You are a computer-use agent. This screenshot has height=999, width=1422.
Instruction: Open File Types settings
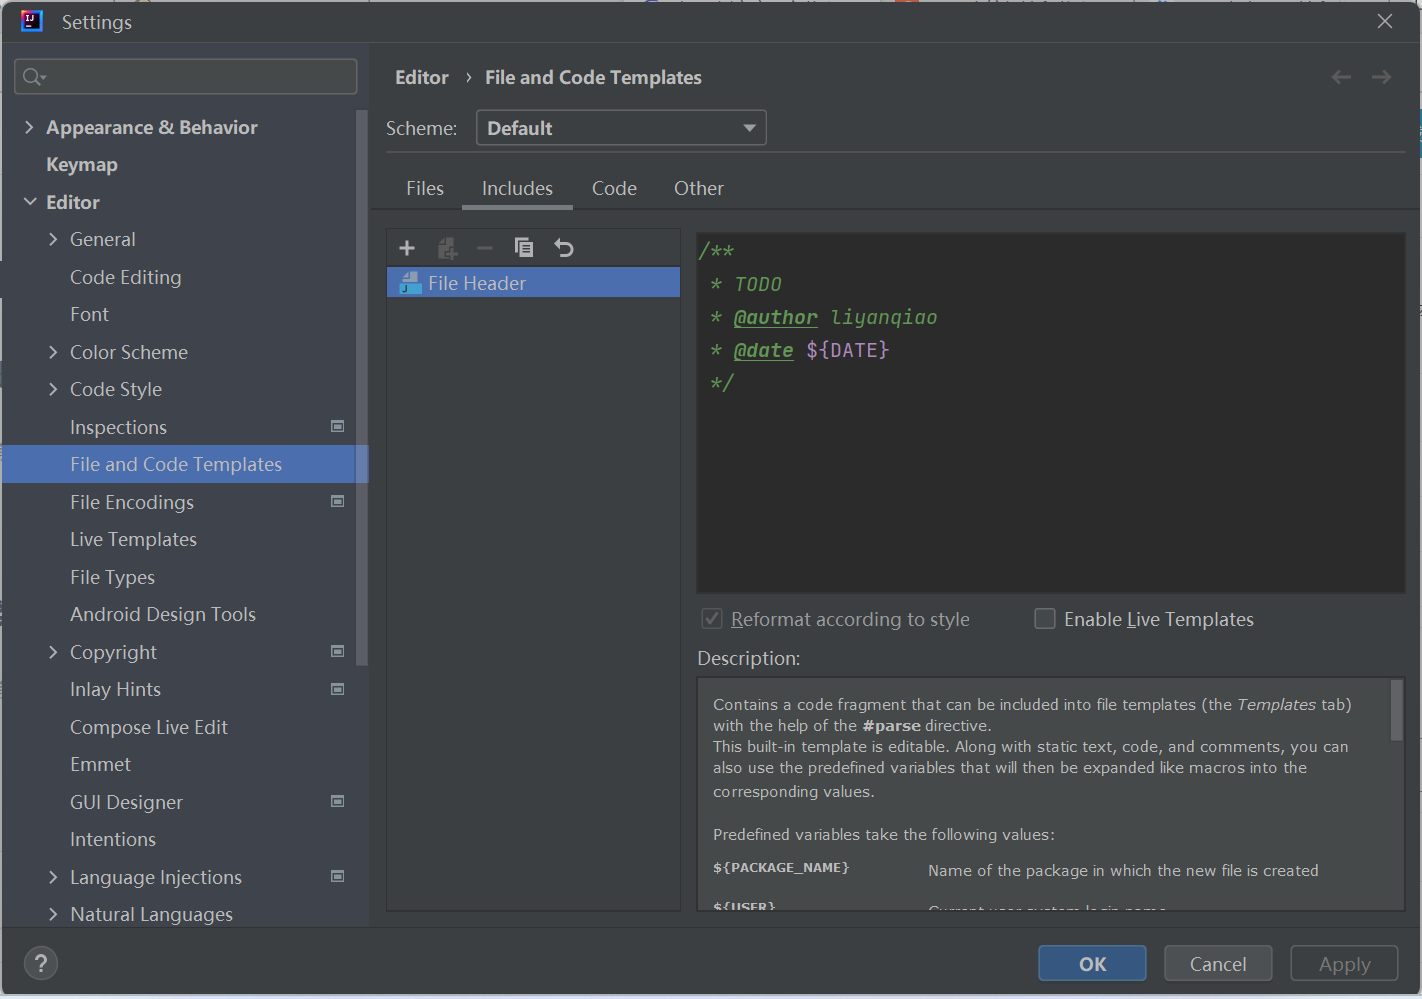[112, 577]
